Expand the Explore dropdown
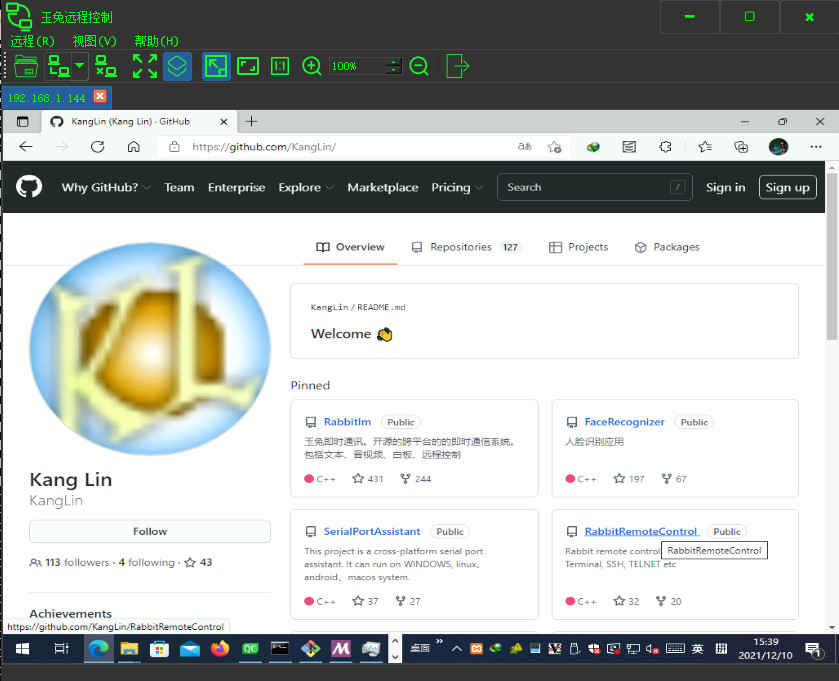839x681 pixels. (306, 187)
